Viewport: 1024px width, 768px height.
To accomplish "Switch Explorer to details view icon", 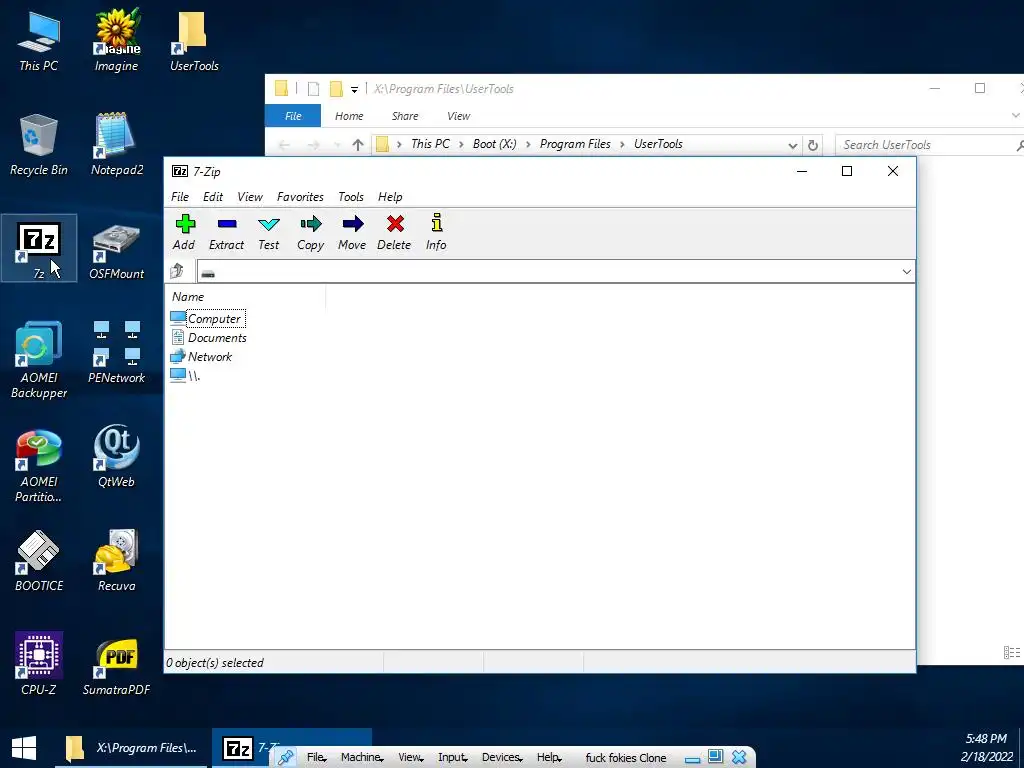I will pos(1011,652).
